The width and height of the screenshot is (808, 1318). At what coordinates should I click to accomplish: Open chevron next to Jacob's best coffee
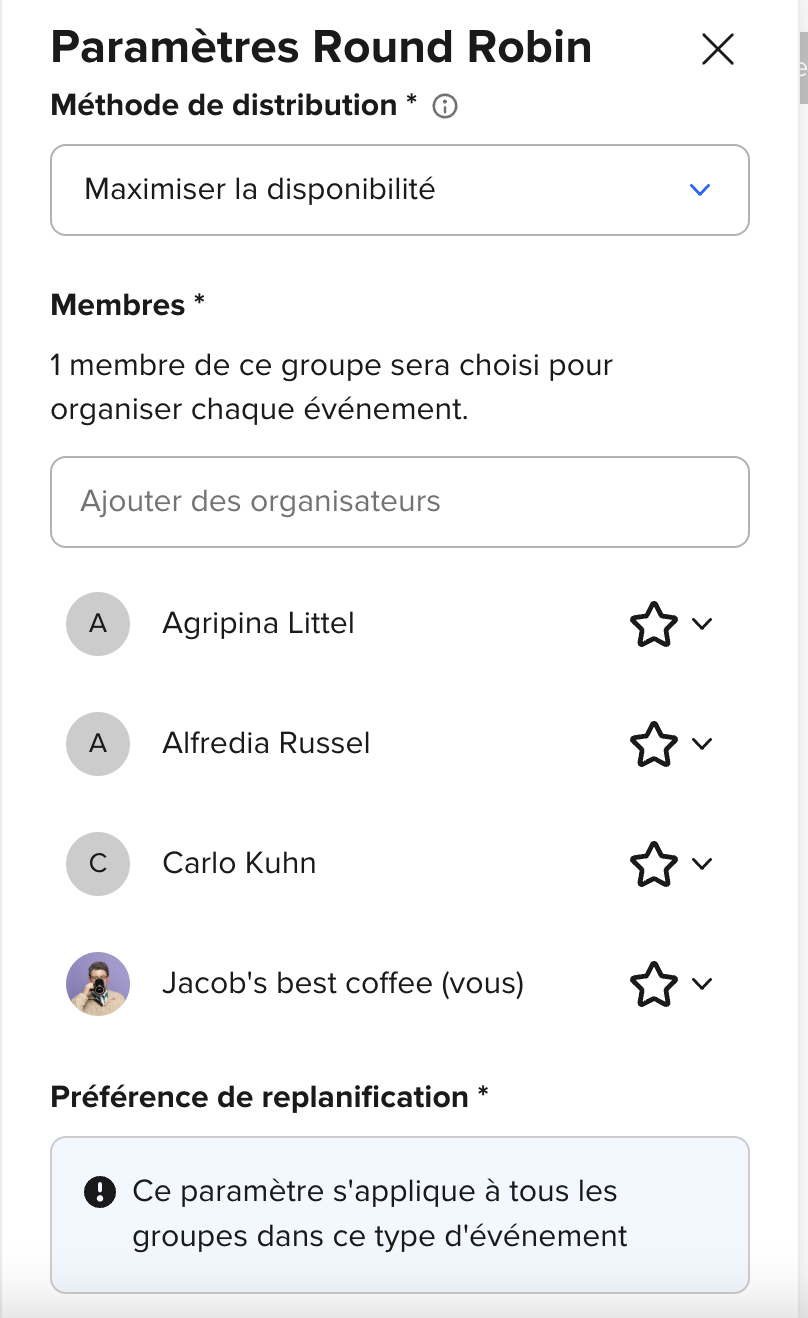[702, 984]
